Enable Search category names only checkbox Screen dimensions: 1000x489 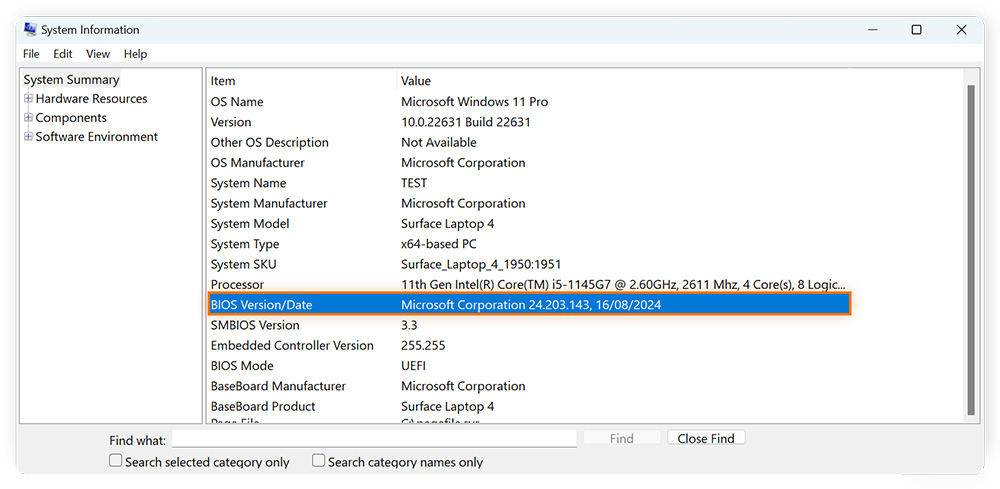click(x=318, y=461)
